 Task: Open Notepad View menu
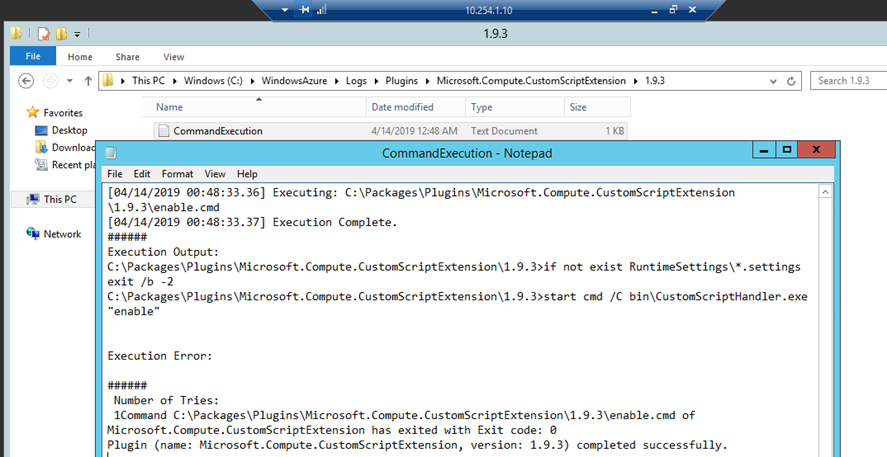(215, 174)
